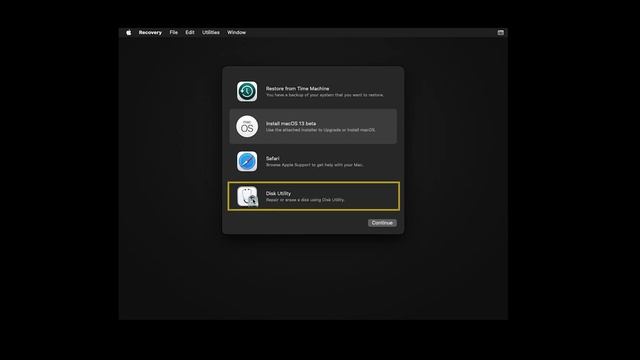Click the 'Repair or erase a disk' description
The width and height of the screenshot is (640, 360).
coord(305,200)
